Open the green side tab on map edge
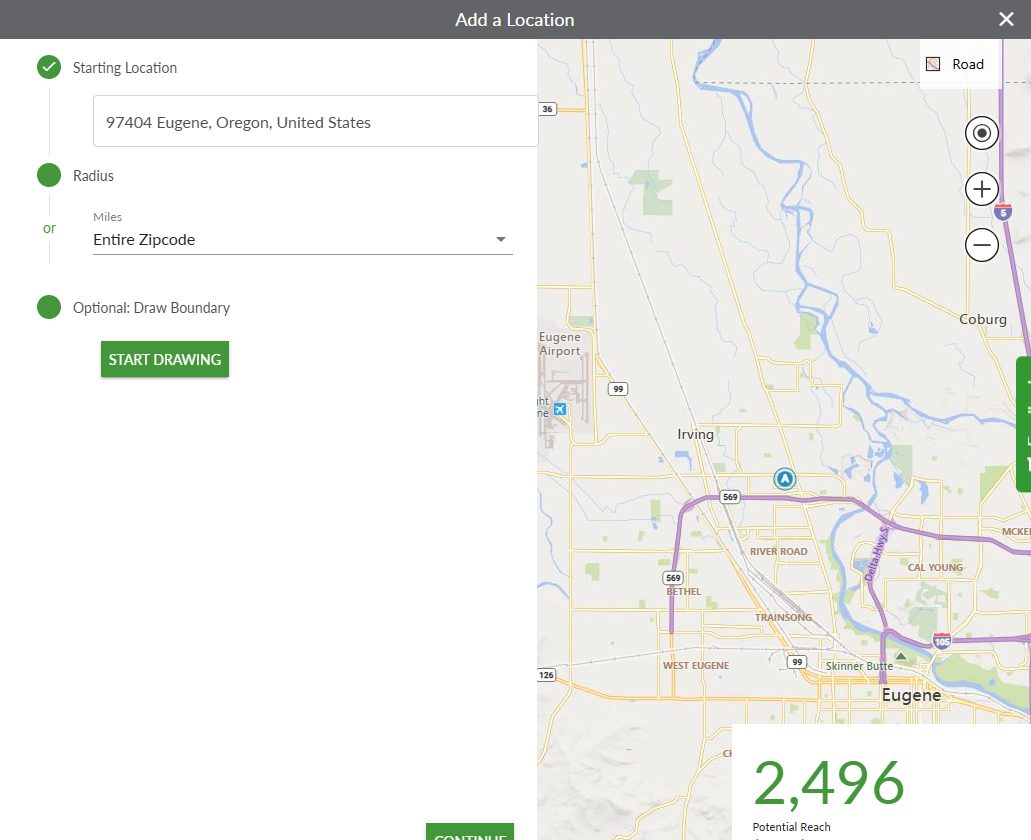Screen dimensions: 1031x840 1023,424
